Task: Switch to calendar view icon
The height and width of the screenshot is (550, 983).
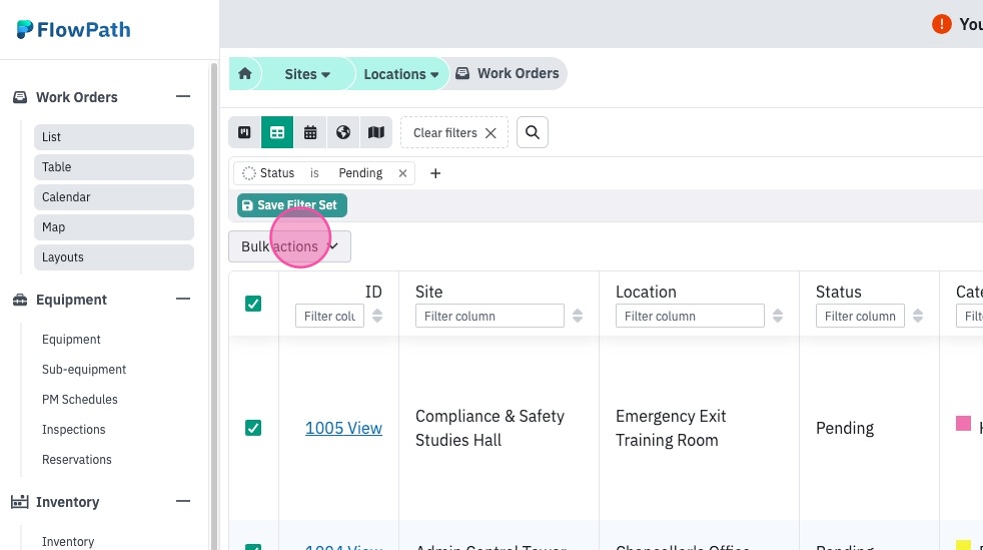Action: coord(310,132)
